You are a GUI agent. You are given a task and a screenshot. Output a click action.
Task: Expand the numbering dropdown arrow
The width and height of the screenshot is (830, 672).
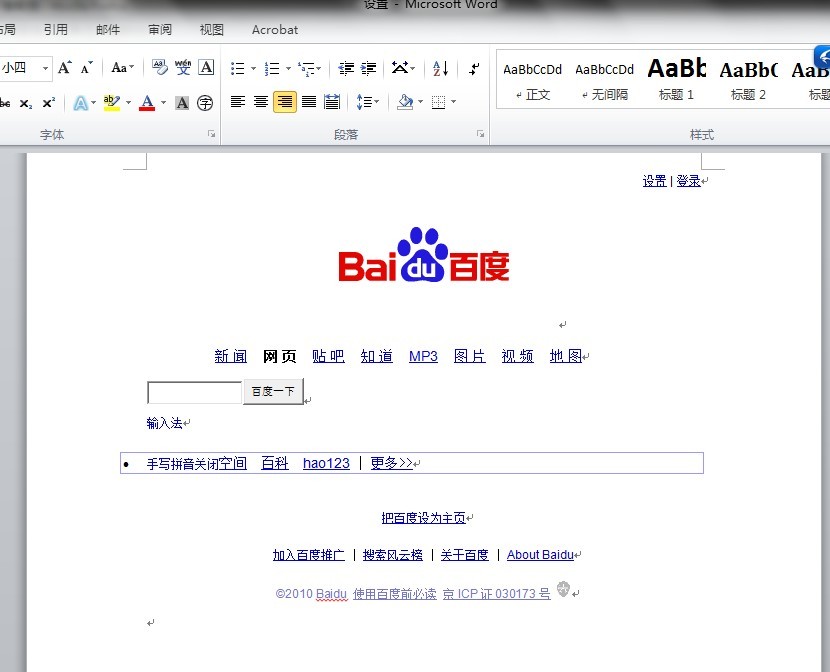pos(288,68)
